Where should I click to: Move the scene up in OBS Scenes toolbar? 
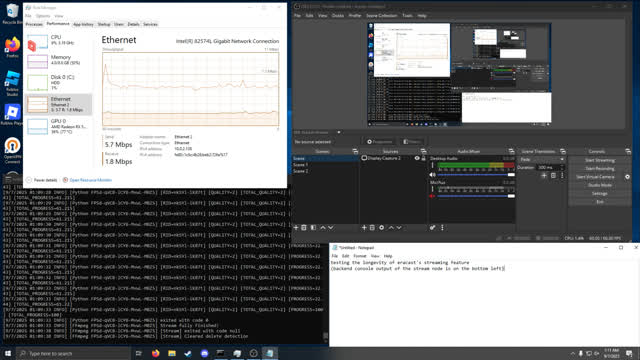coord(323,228)
